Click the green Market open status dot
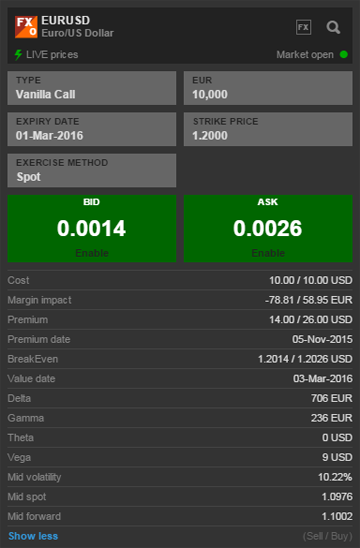This screenshot has height=548, width=360. pyautogui.click(x=344, y=55)
